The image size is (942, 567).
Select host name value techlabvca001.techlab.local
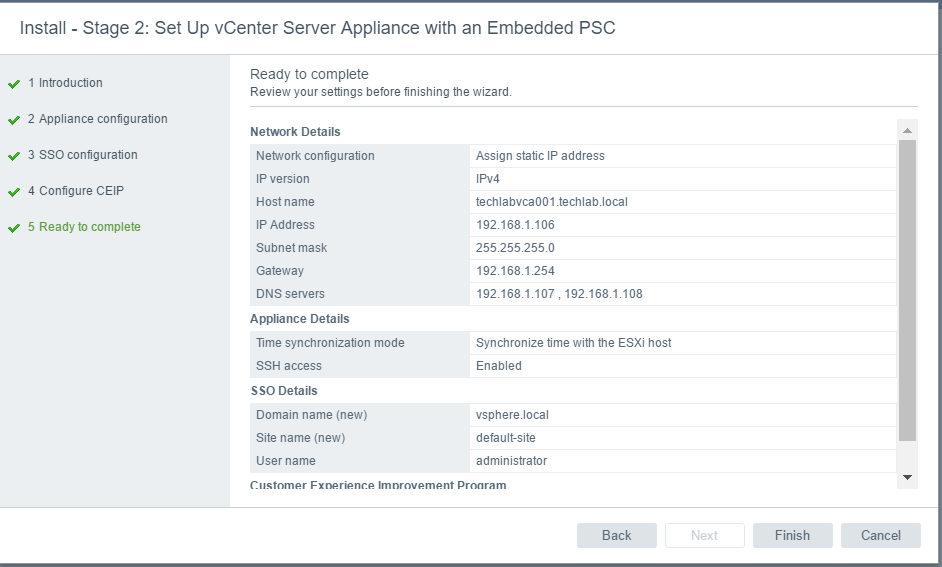coord(552,202)
